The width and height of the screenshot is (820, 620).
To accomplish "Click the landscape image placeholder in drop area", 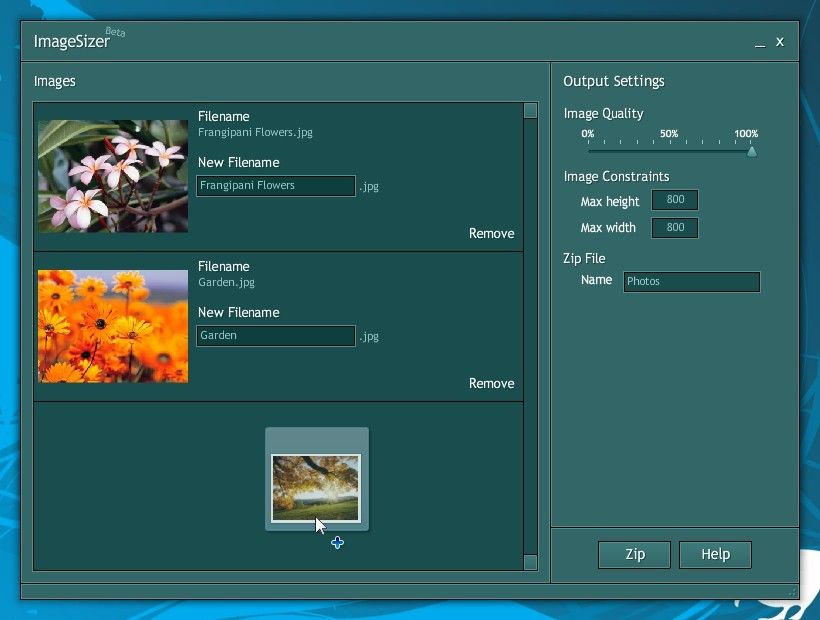I will point(316,478).
